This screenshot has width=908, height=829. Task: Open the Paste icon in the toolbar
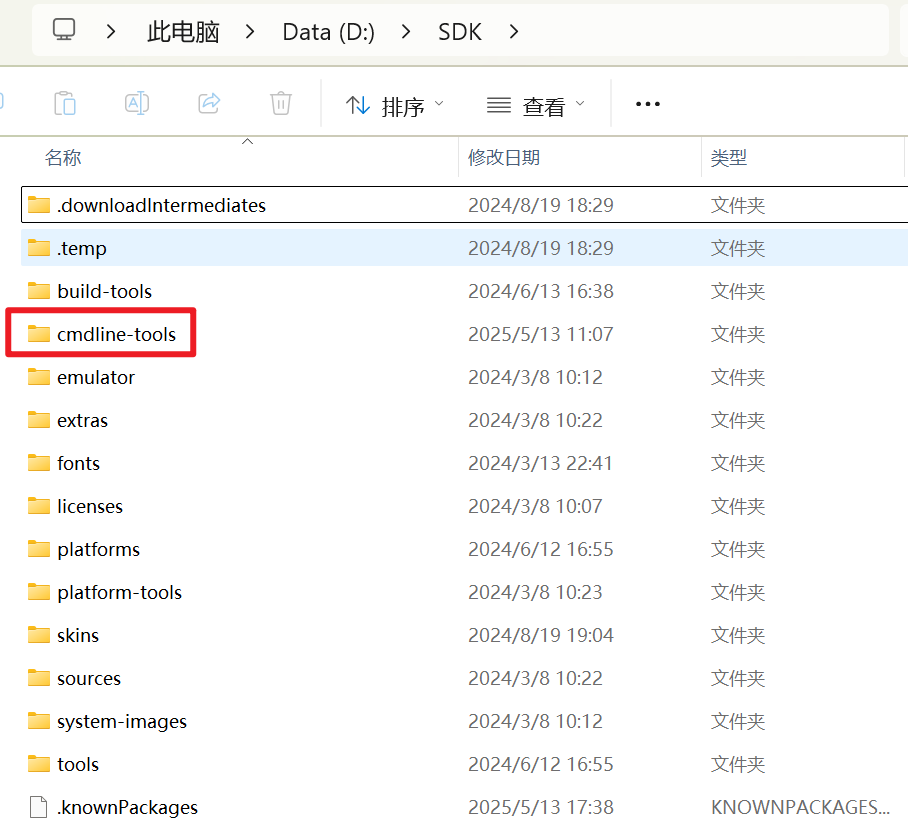coord(64,103)
